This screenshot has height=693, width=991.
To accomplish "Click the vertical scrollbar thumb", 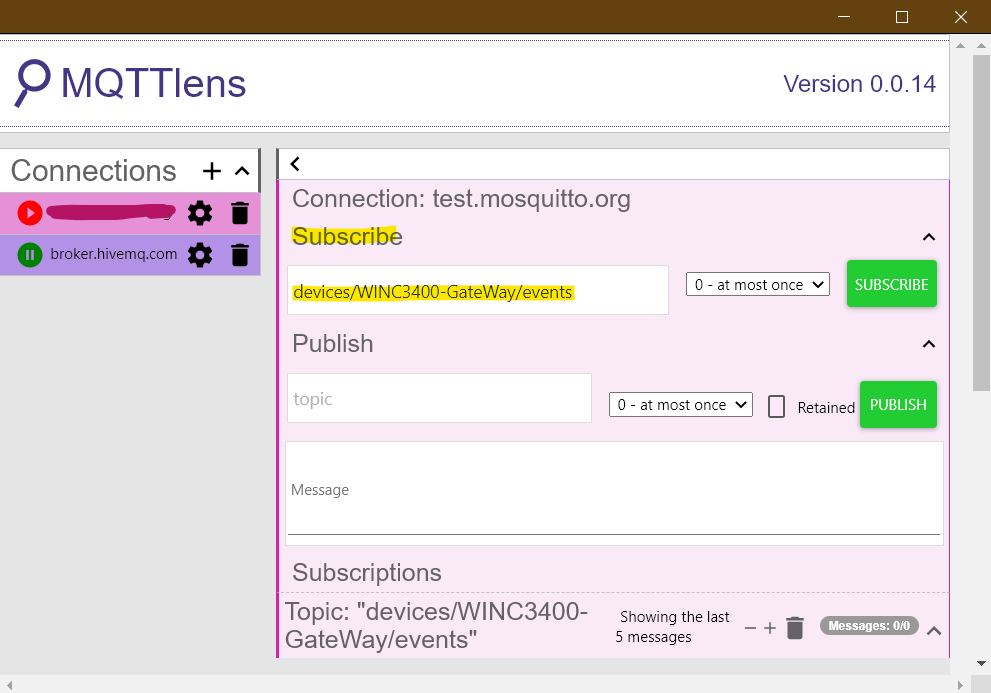I will [x=981, y=223].
